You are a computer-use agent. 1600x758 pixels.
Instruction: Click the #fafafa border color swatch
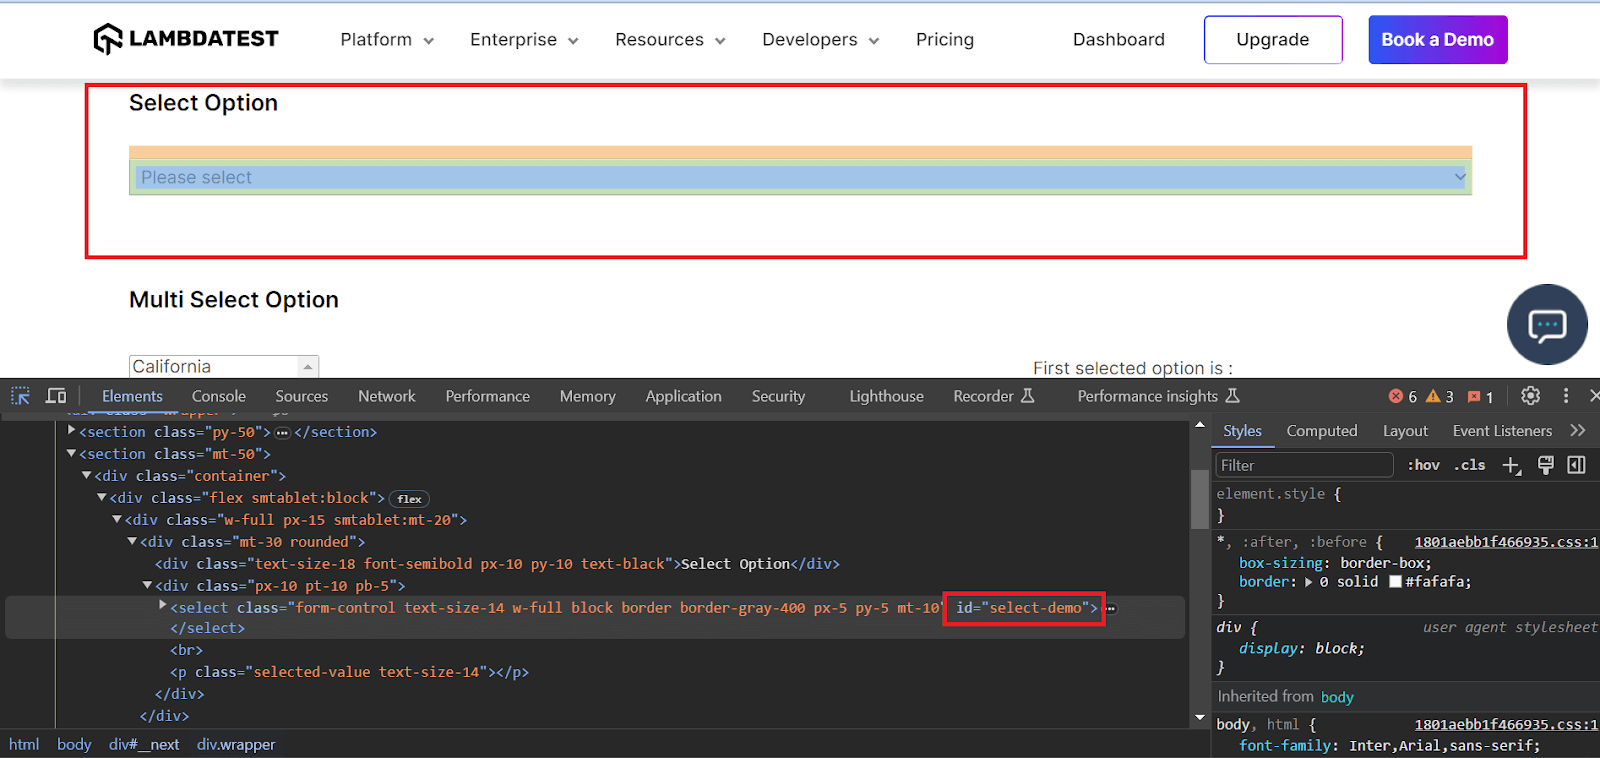pos(1395,582)
